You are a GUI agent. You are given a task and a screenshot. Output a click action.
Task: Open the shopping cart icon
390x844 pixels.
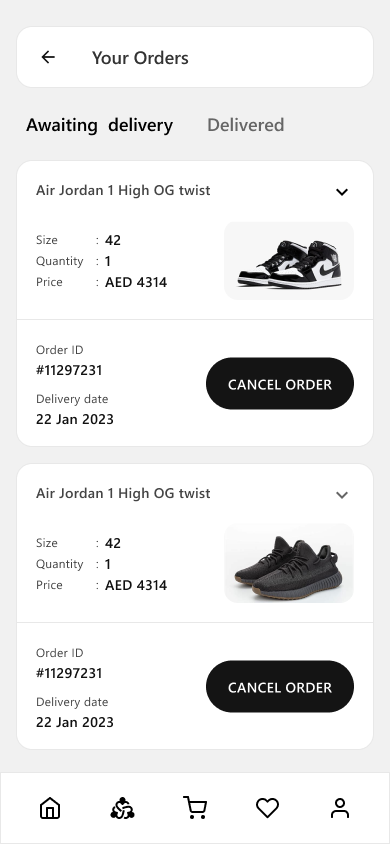[195, 808]
